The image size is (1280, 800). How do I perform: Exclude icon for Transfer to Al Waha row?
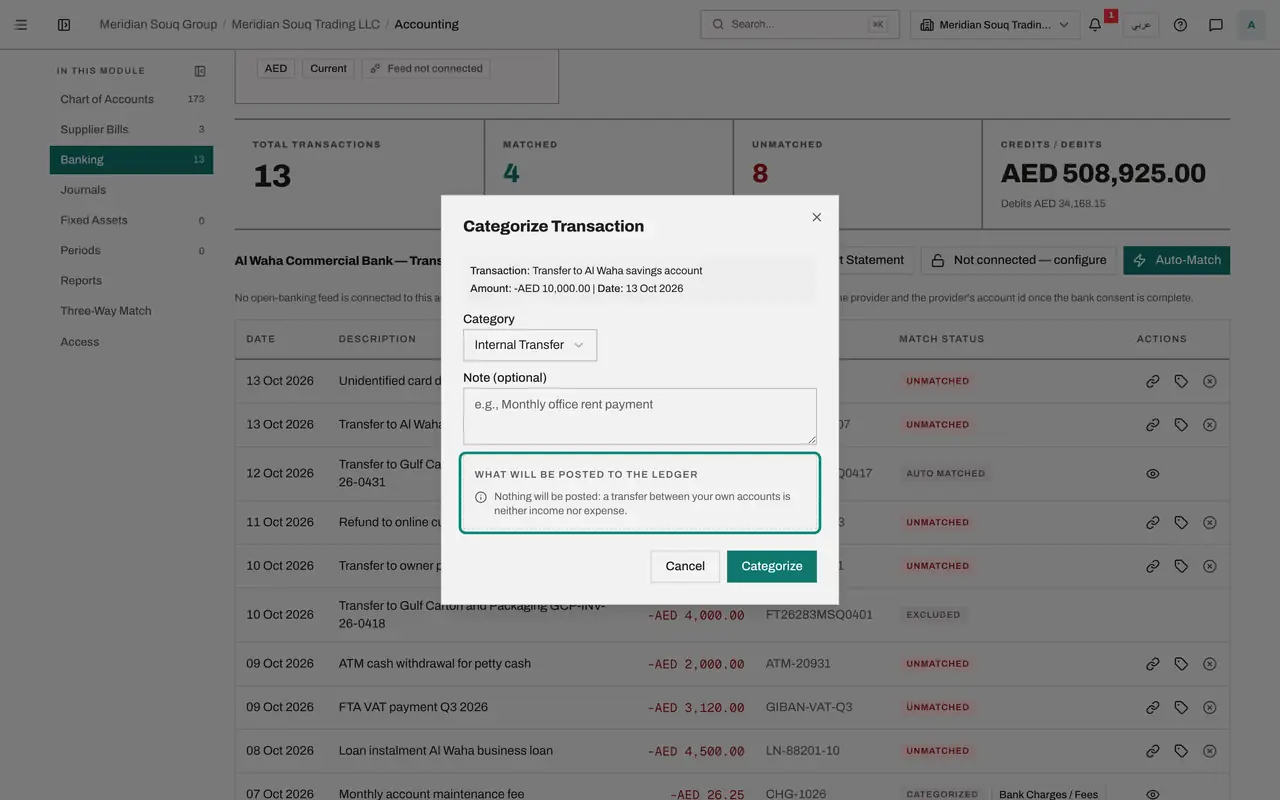pyautogui.click(x=1210, y=425)
